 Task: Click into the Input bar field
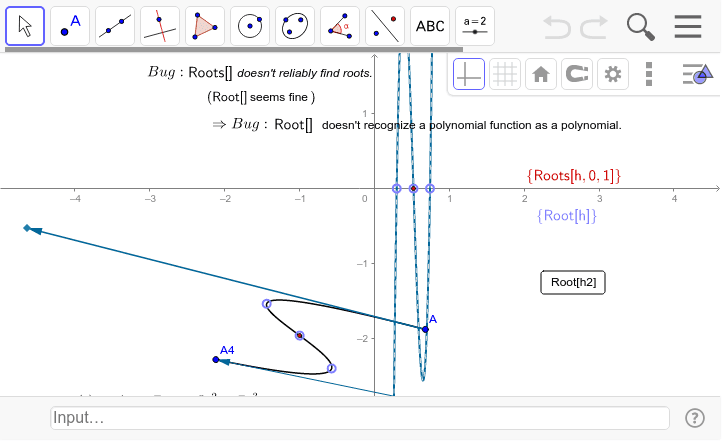pyautogui.click(x=360, y=418)
